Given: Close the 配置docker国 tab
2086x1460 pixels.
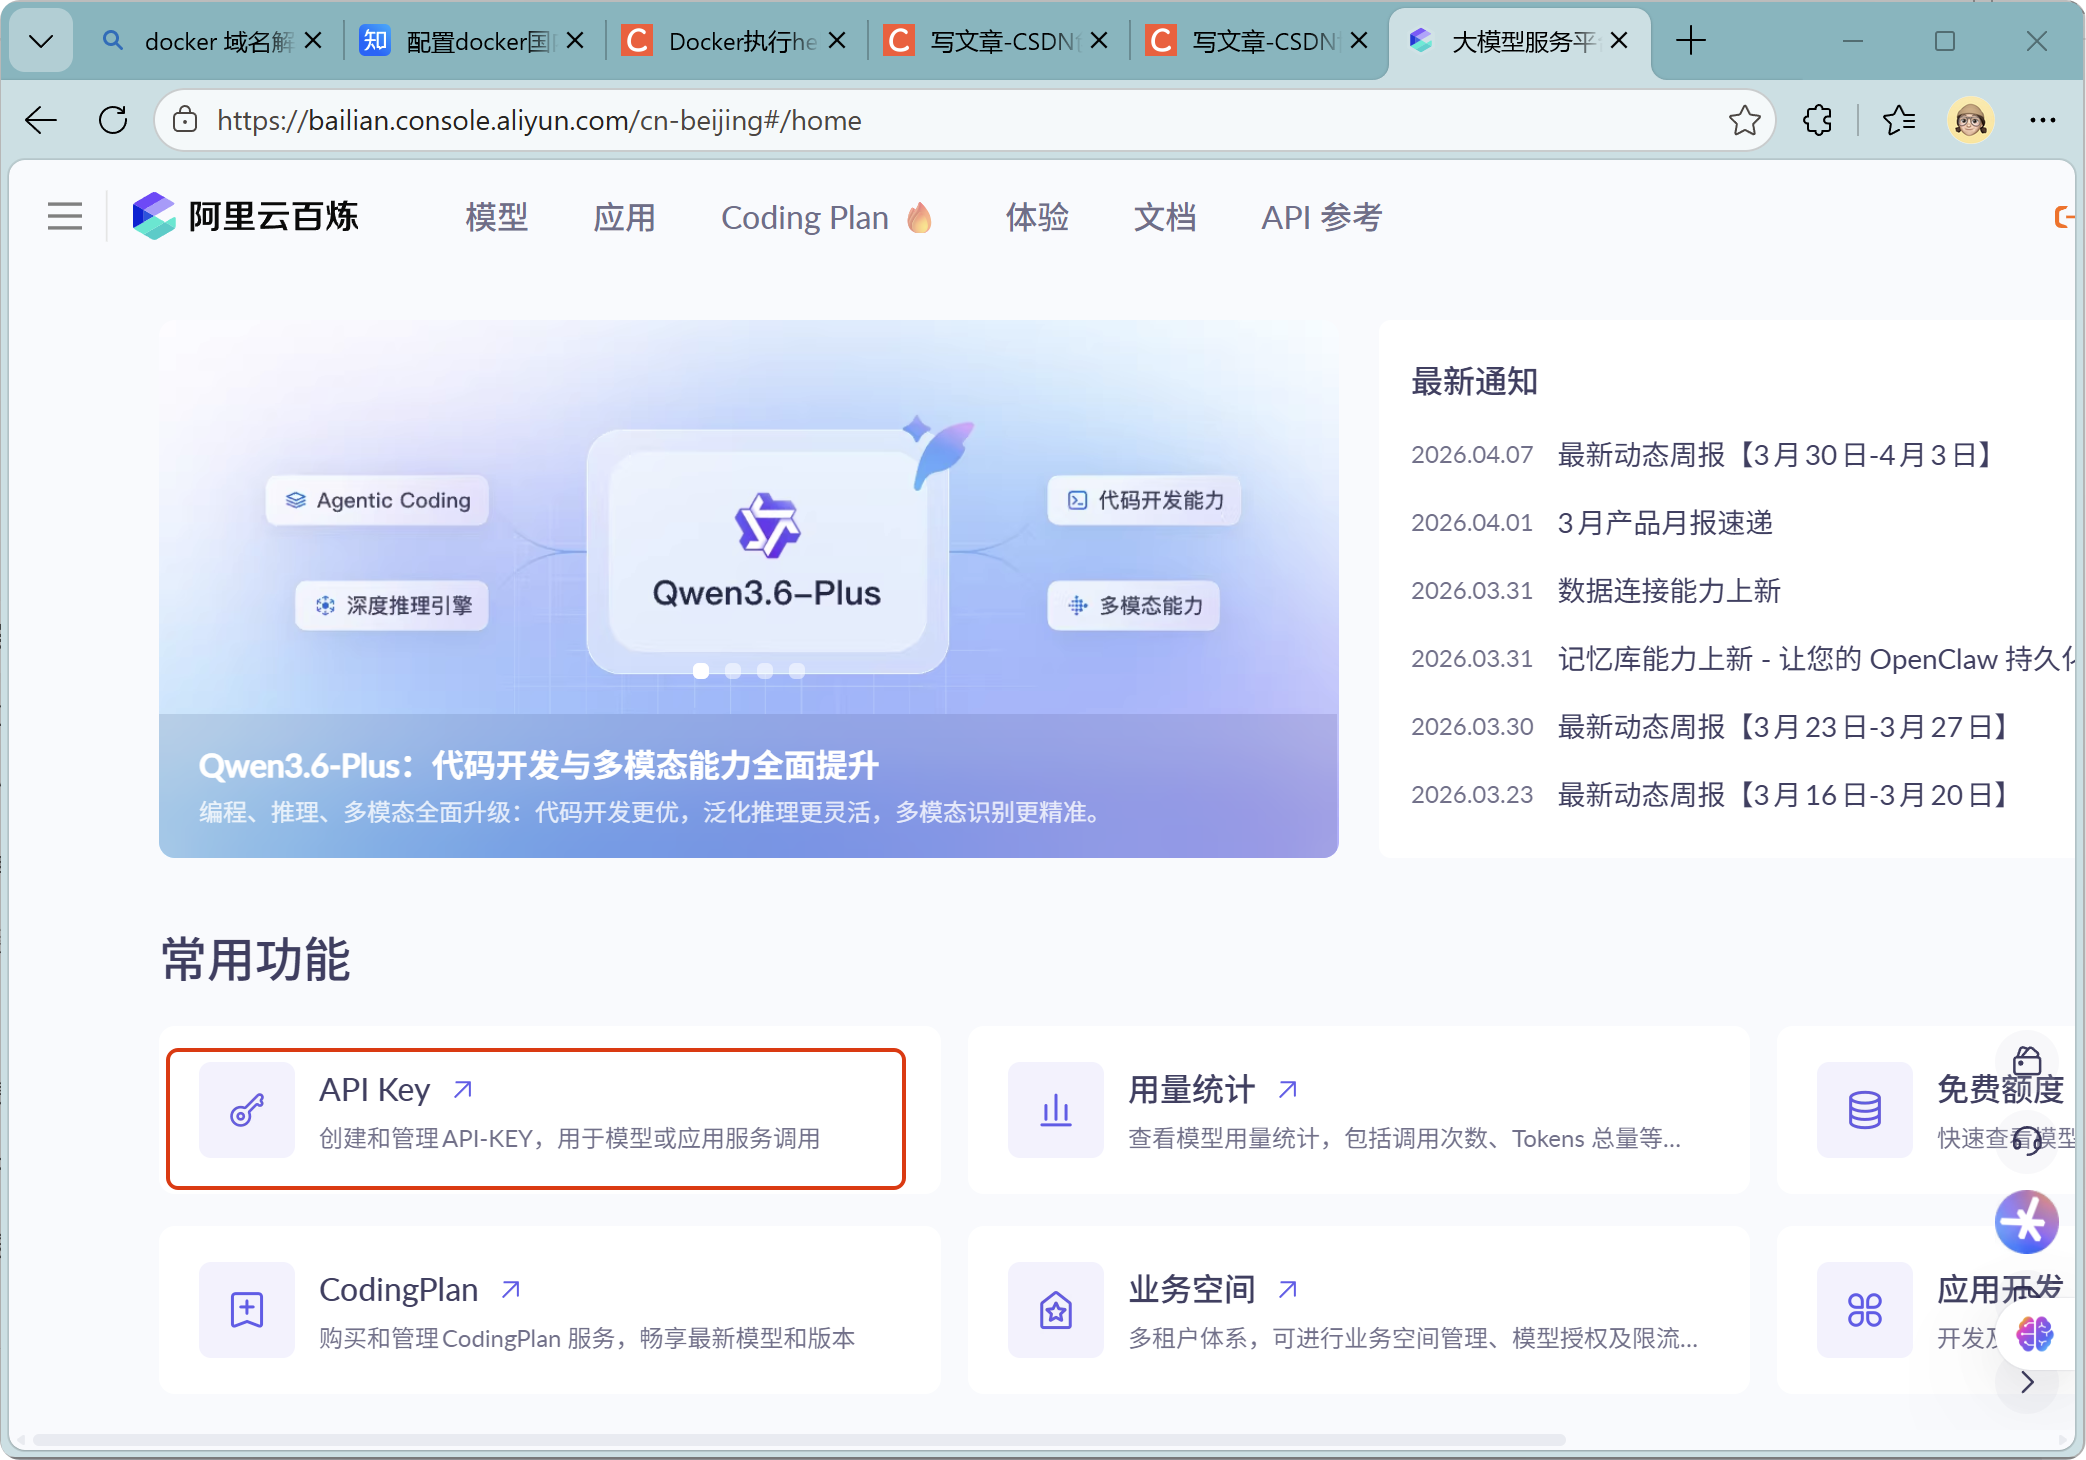Looking at the screenshot, I should click(x=575, y=41).
